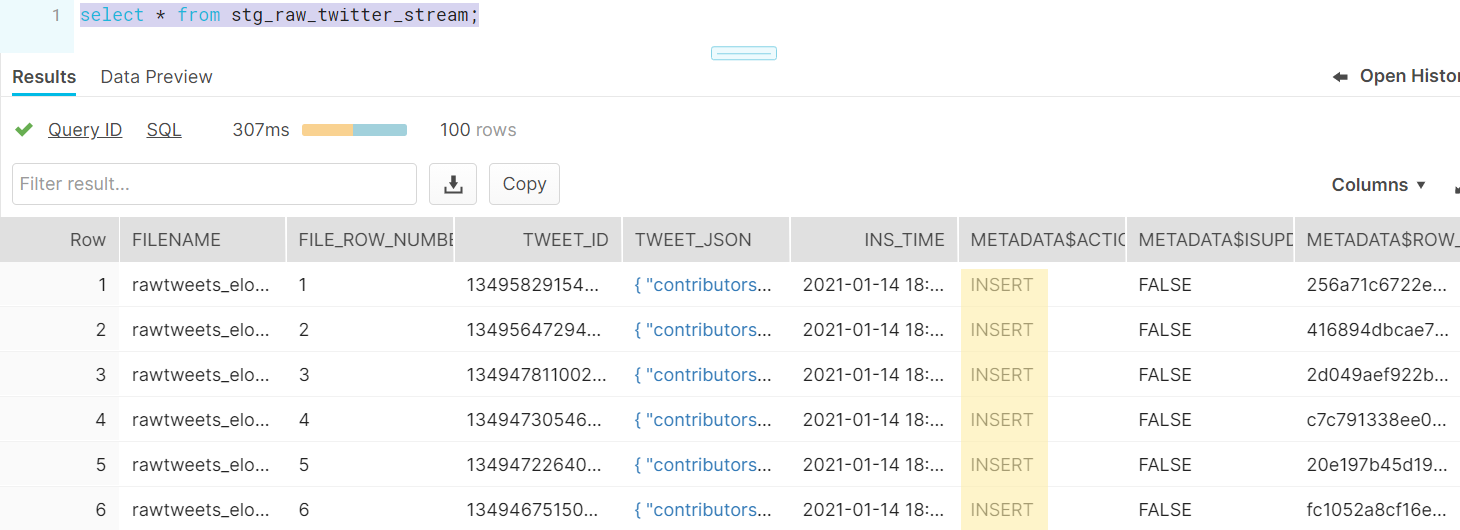The image size is (1460, 530).
Task: Click the Open History arrow icon
Action: pos(1341,77)
